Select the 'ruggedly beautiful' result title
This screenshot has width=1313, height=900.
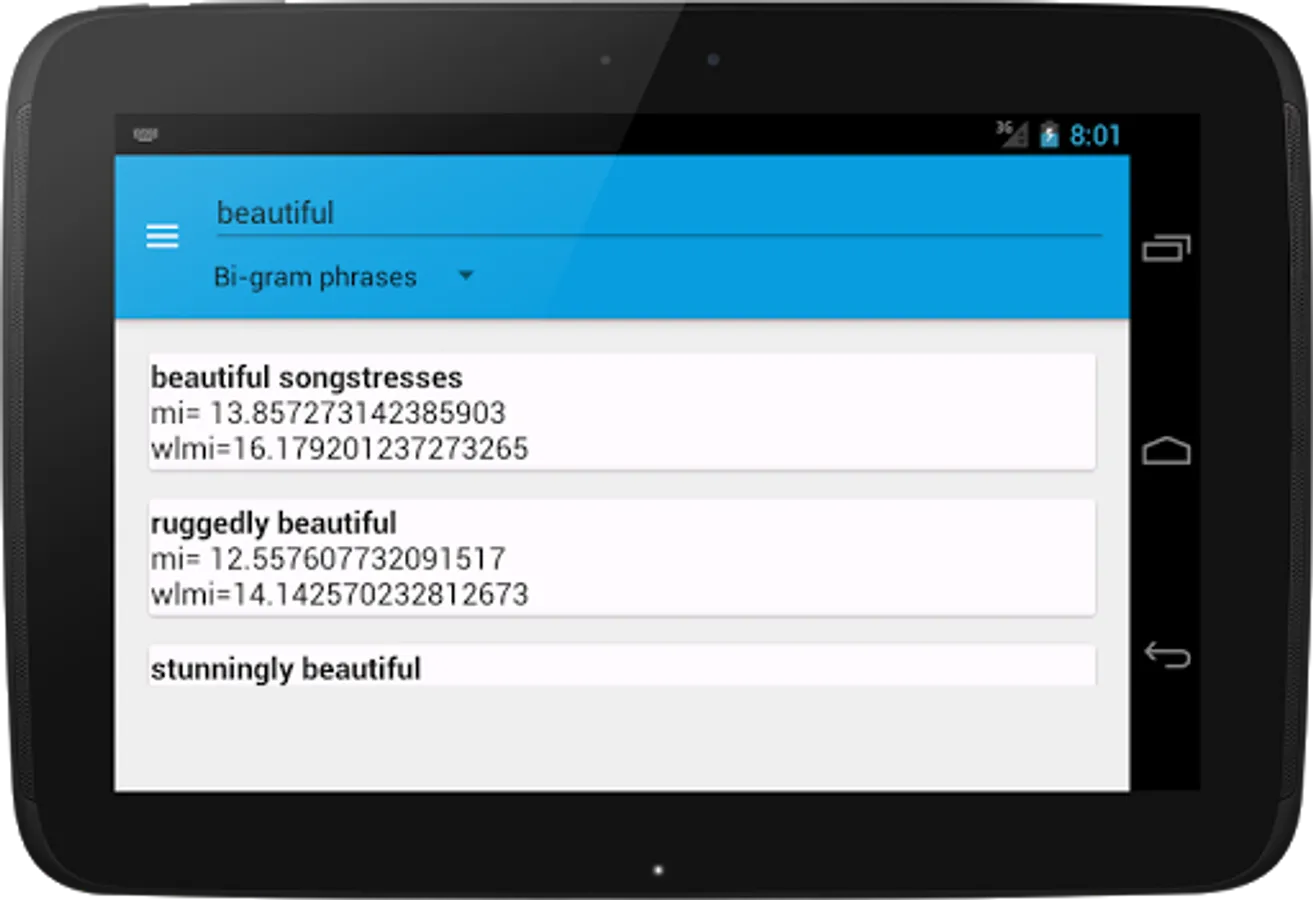tap(274, 523)
